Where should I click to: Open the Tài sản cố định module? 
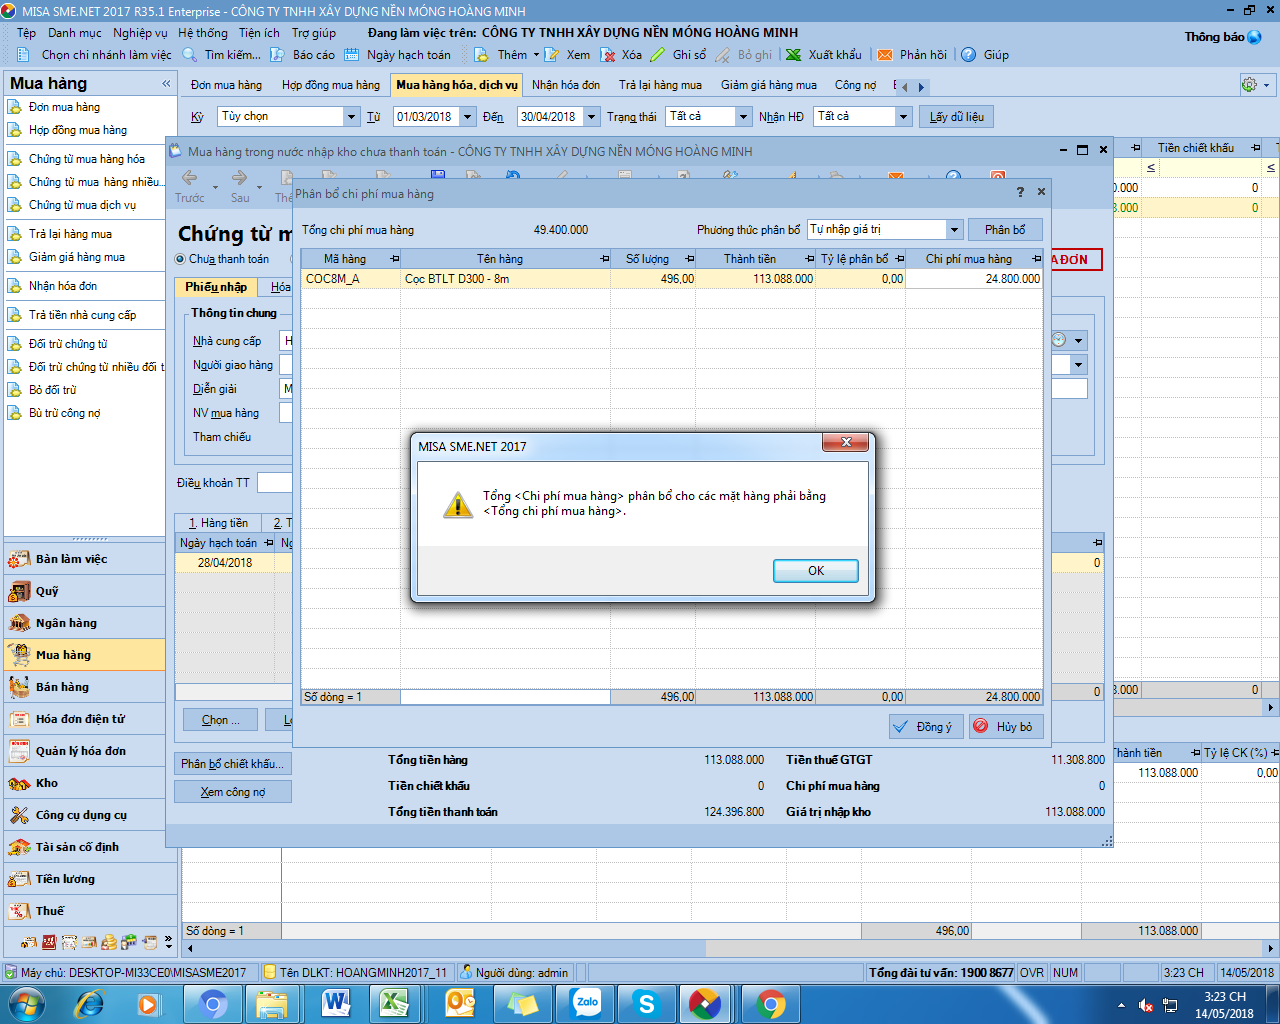point(85,847)
